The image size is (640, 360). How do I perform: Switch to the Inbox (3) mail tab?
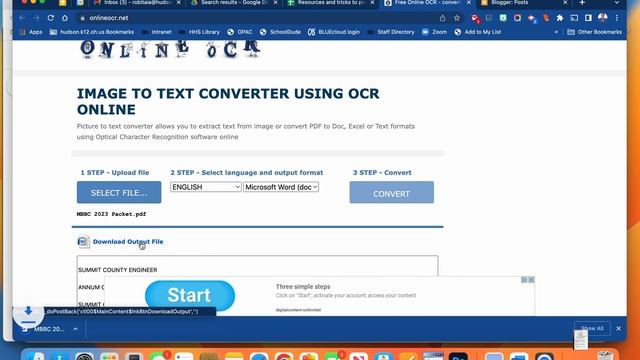click(137, 3)
